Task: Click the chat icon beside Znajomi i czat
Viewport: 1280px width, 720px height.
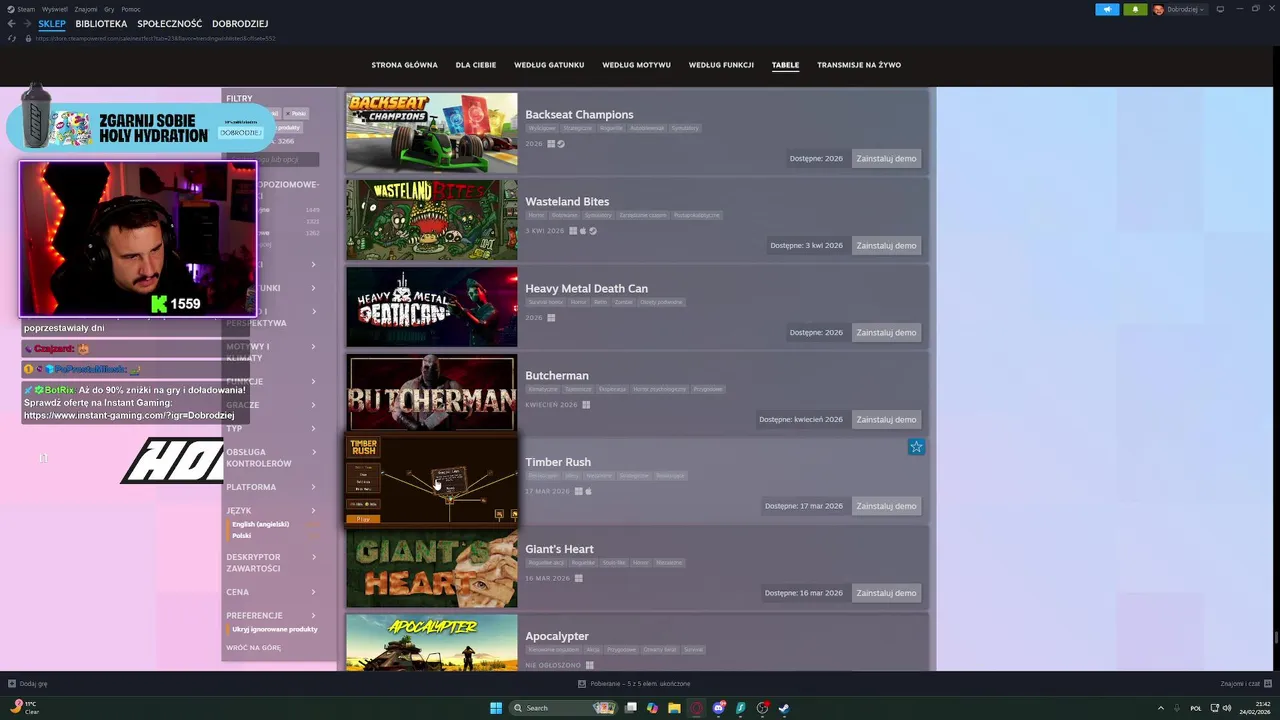Action: [1267, 684]
